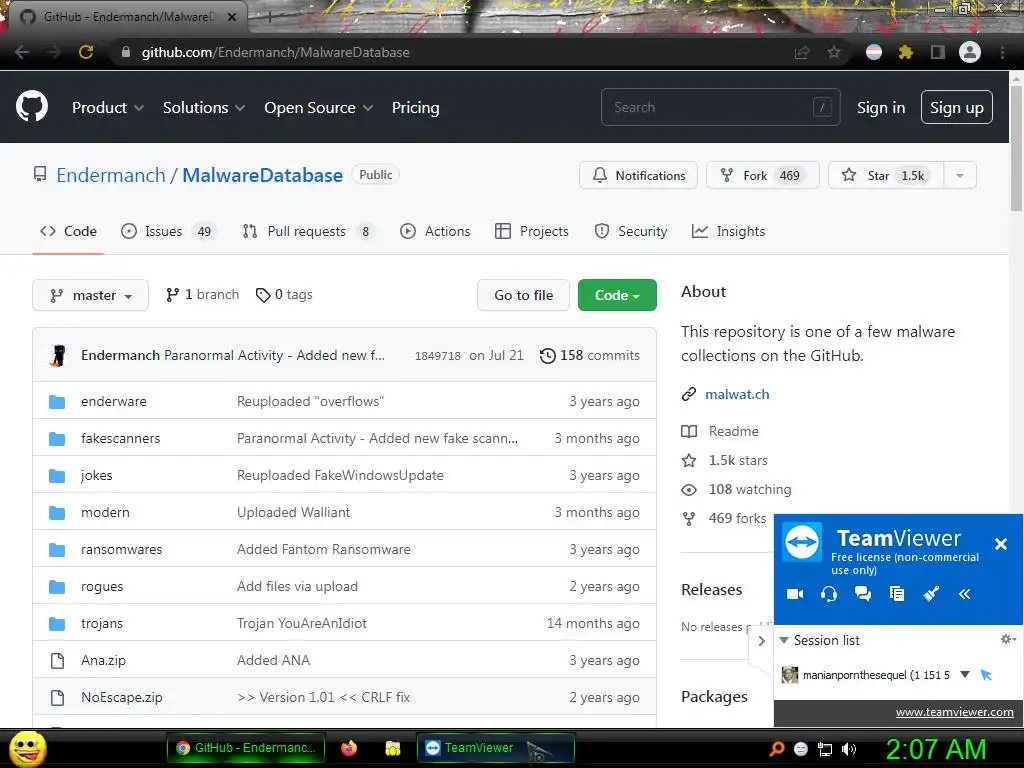This screenshot has height=768, width=1024.
Task: Click the GitHub octocat logo
Action: [x=31, y=107]
